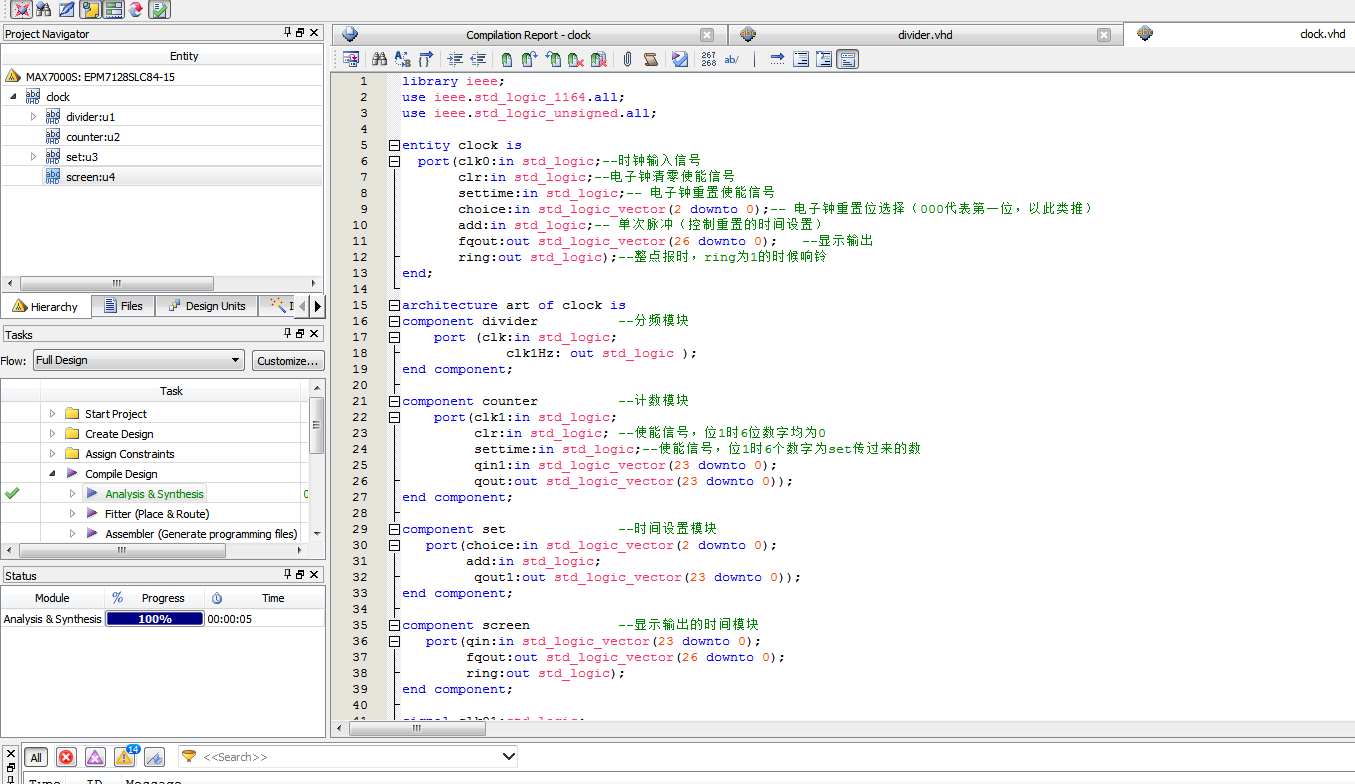Click the 00:00:05 time value in Status

pos(229,619)
